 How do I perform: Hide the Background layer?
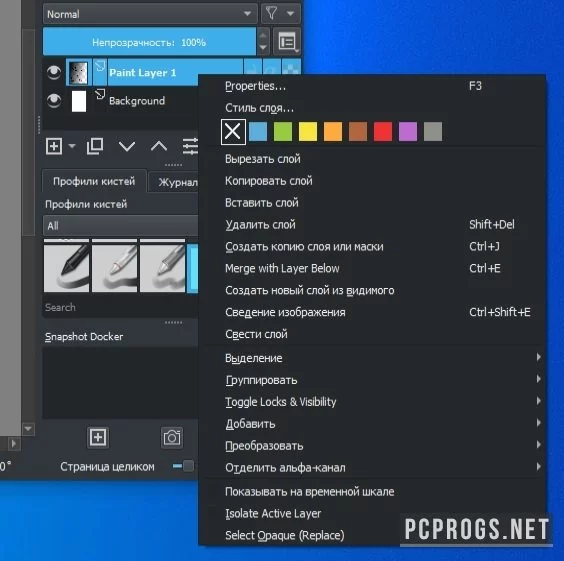coord(54,100)
